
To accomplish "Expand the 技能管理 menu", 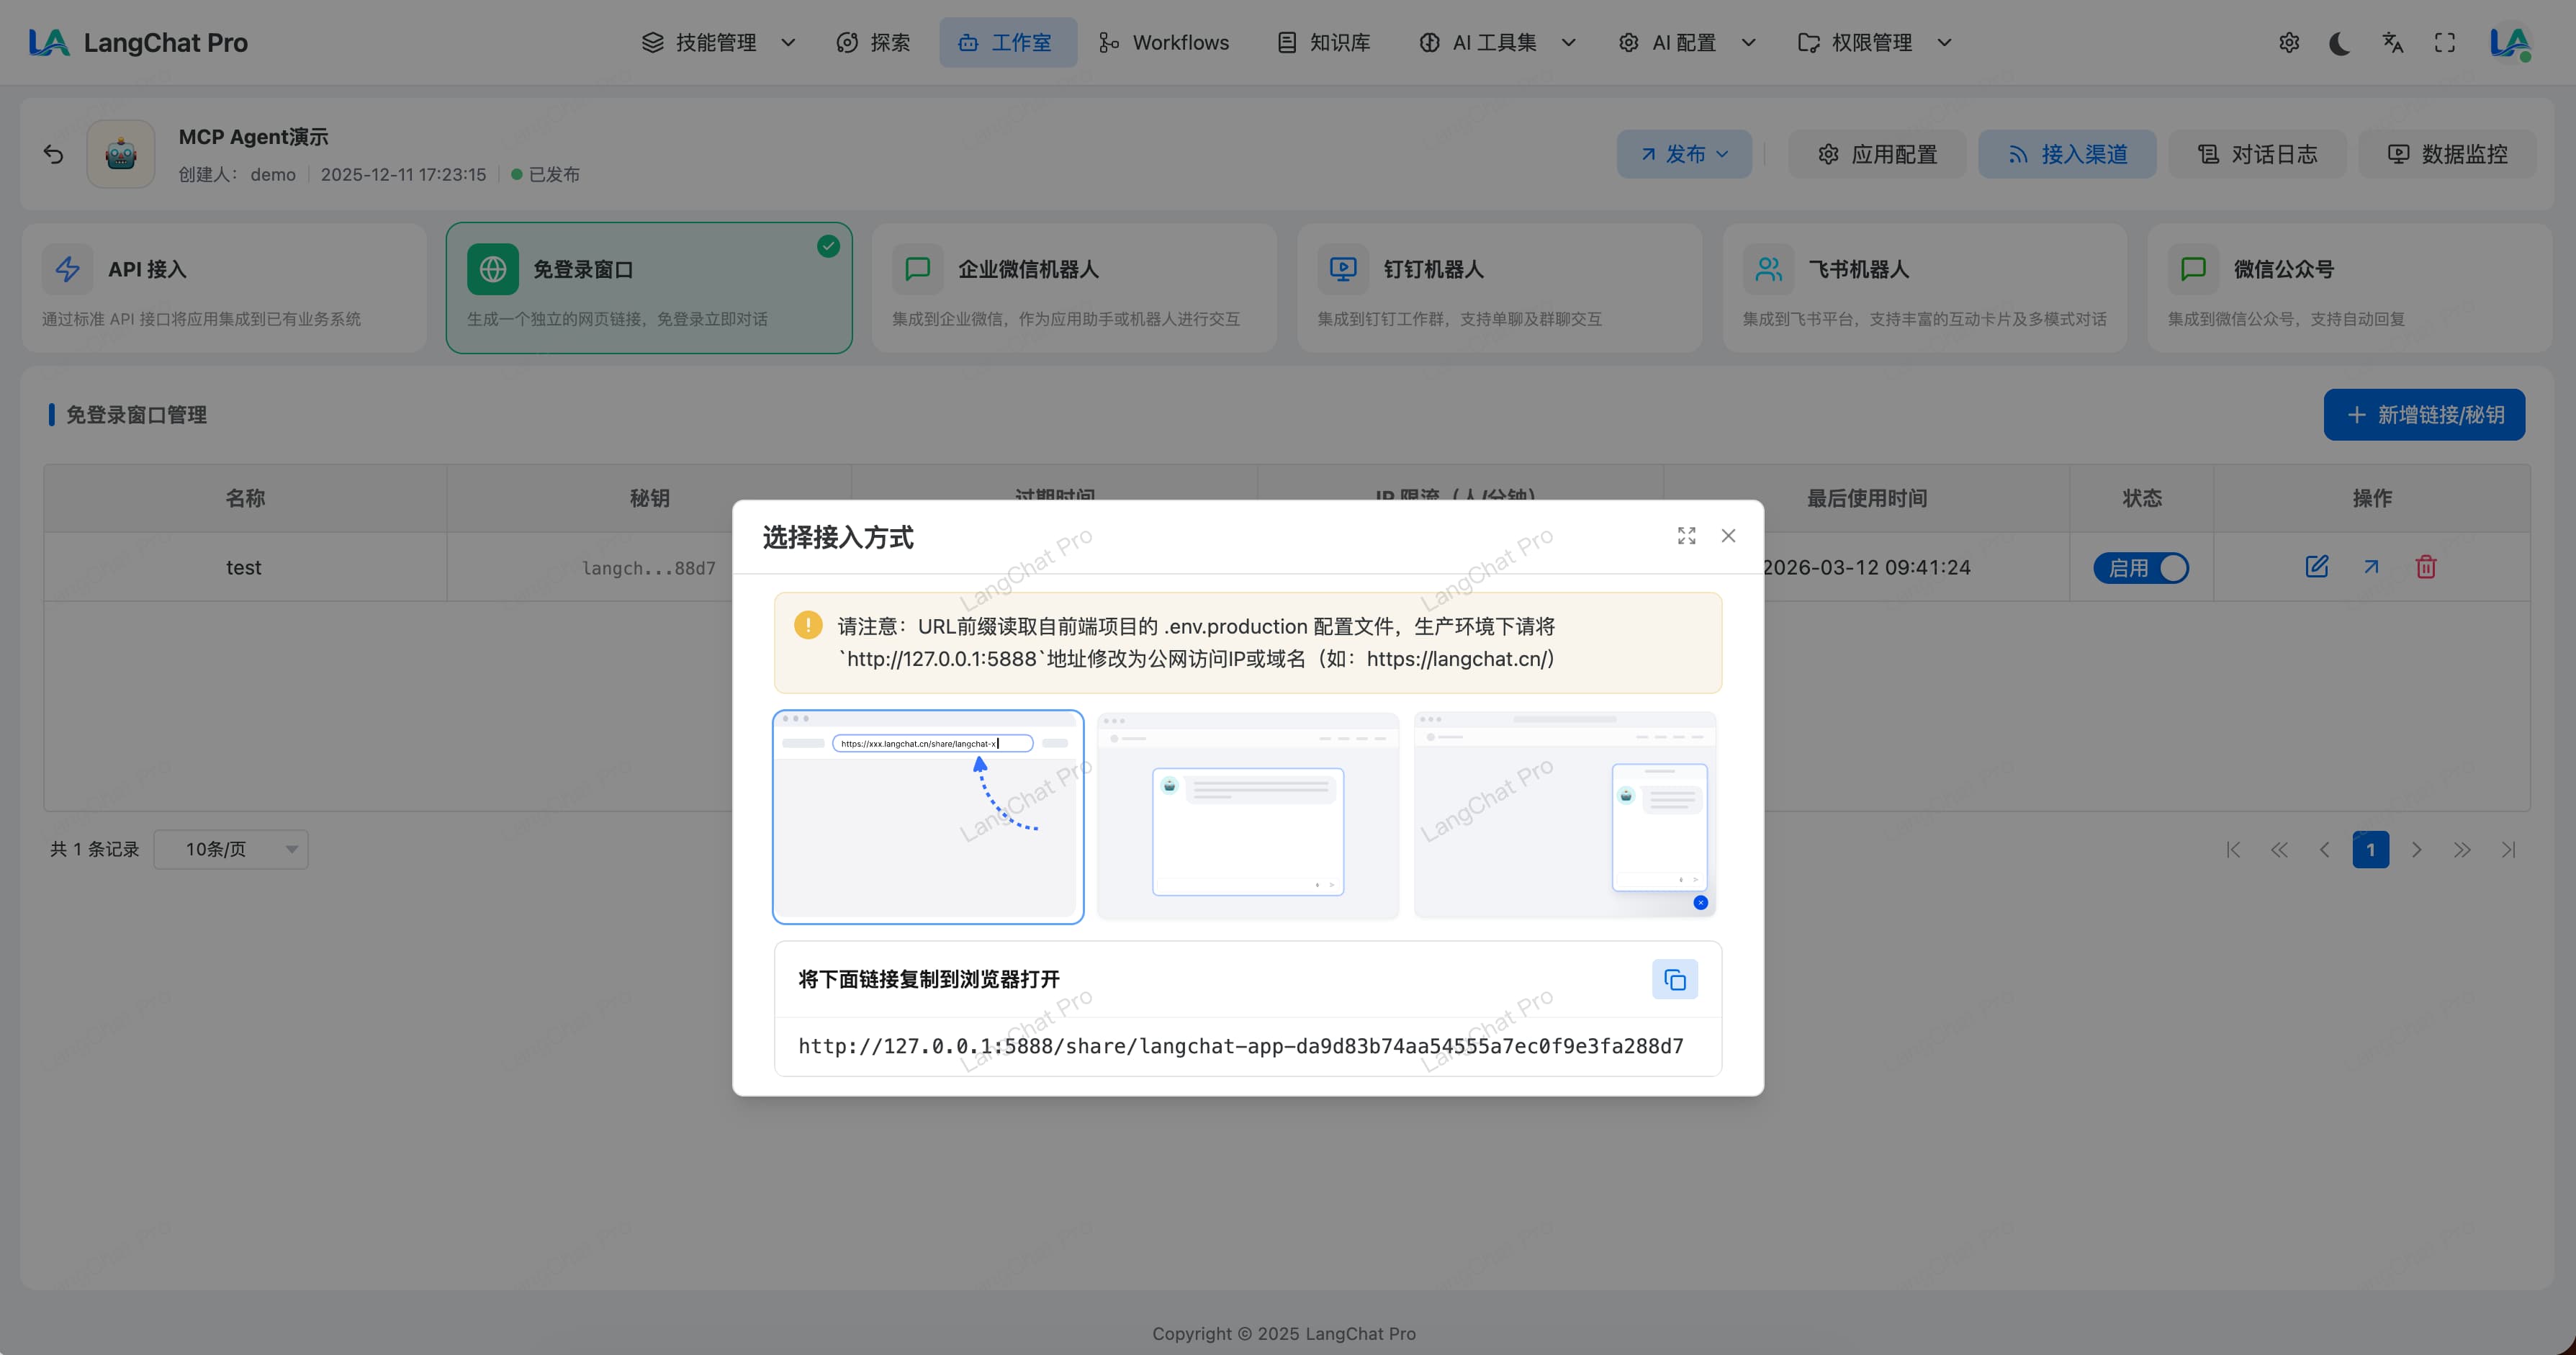I will tap(717, 43).
